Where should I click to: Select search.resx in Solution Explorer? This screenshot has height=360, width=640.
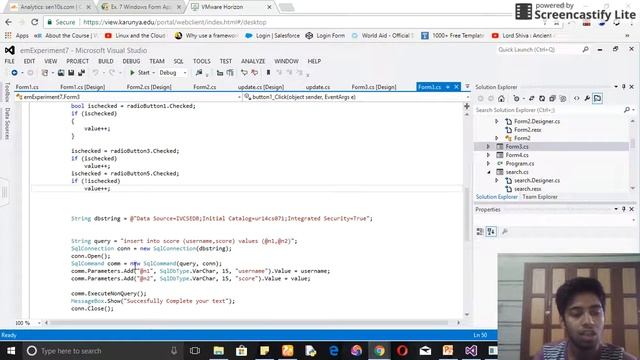pyautogui.click(x=527, y=189)
